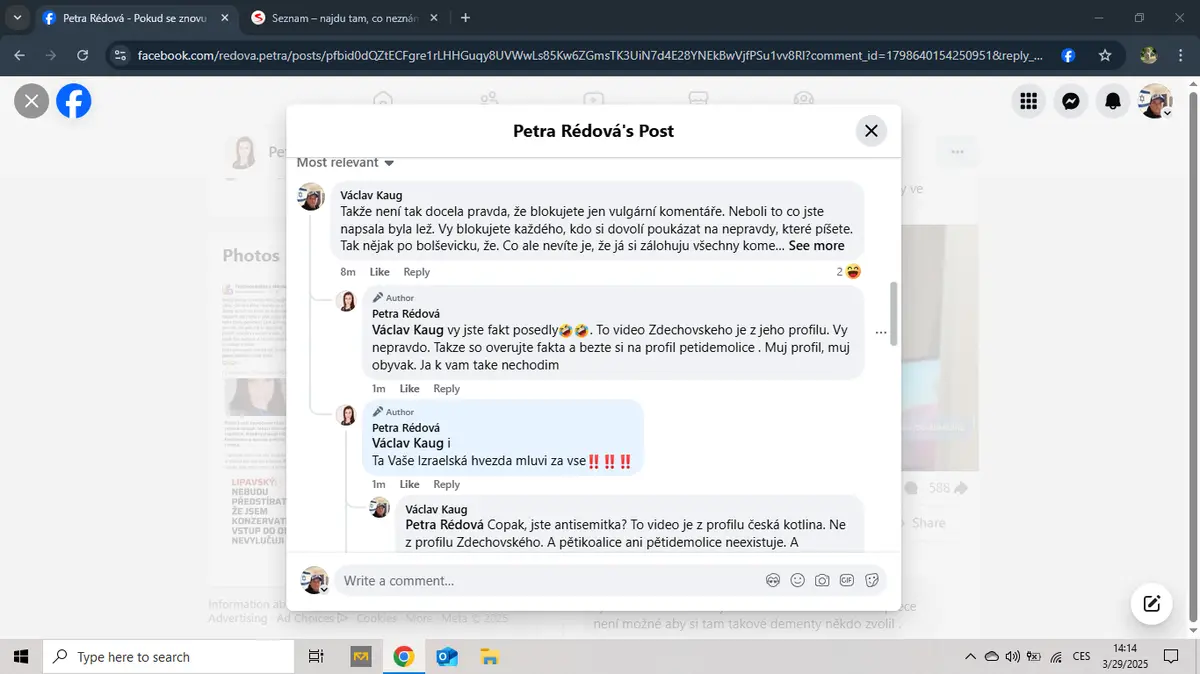
Task: Close the Petra Rédová's Post dialog
Action: 871,131
